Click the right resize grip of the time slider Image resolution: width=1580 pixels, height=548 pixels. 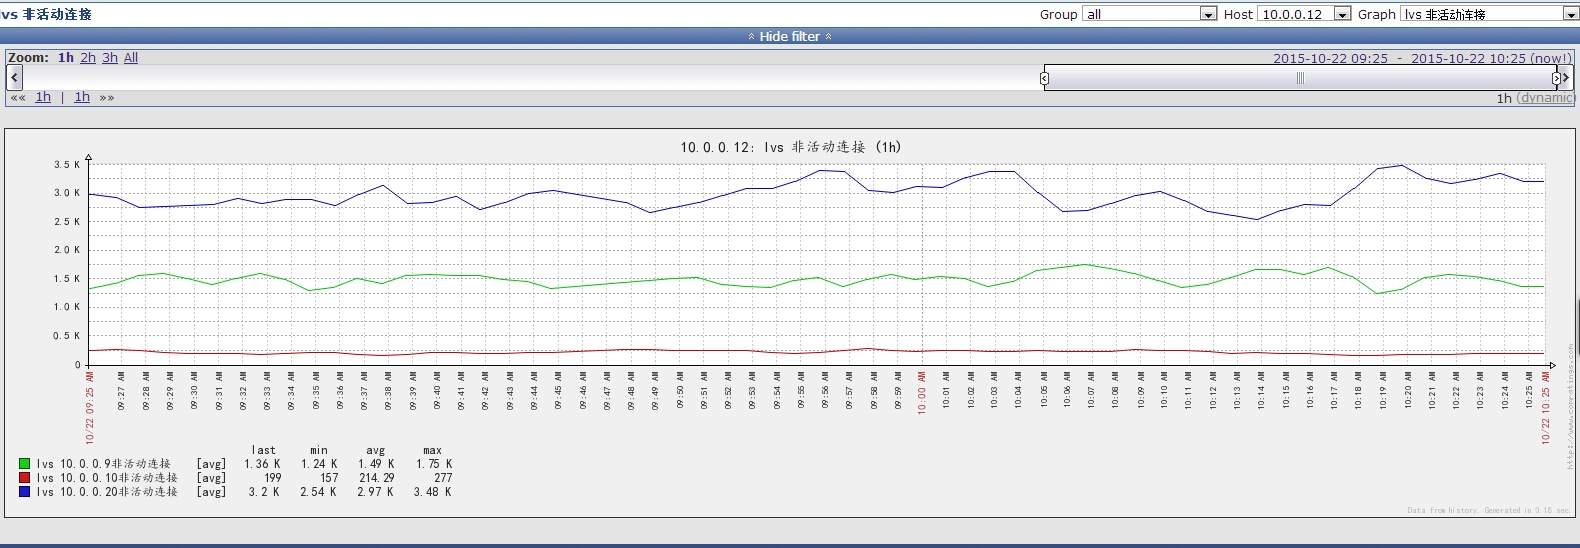point(1556,78)
